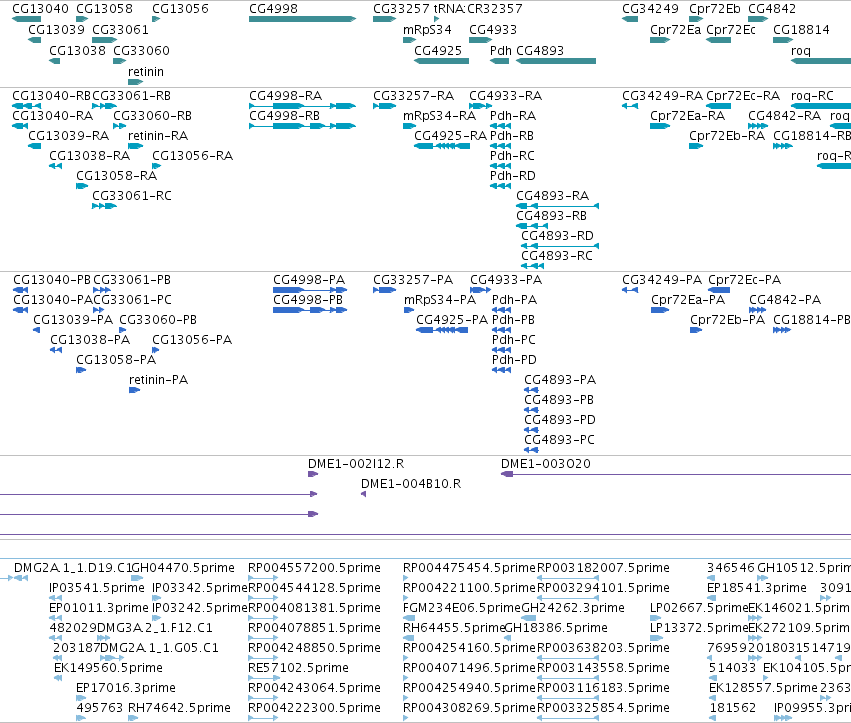
Task: Select the tRNA:CR32357 feature
Action: pyautogui.click(x=436, y=19)
